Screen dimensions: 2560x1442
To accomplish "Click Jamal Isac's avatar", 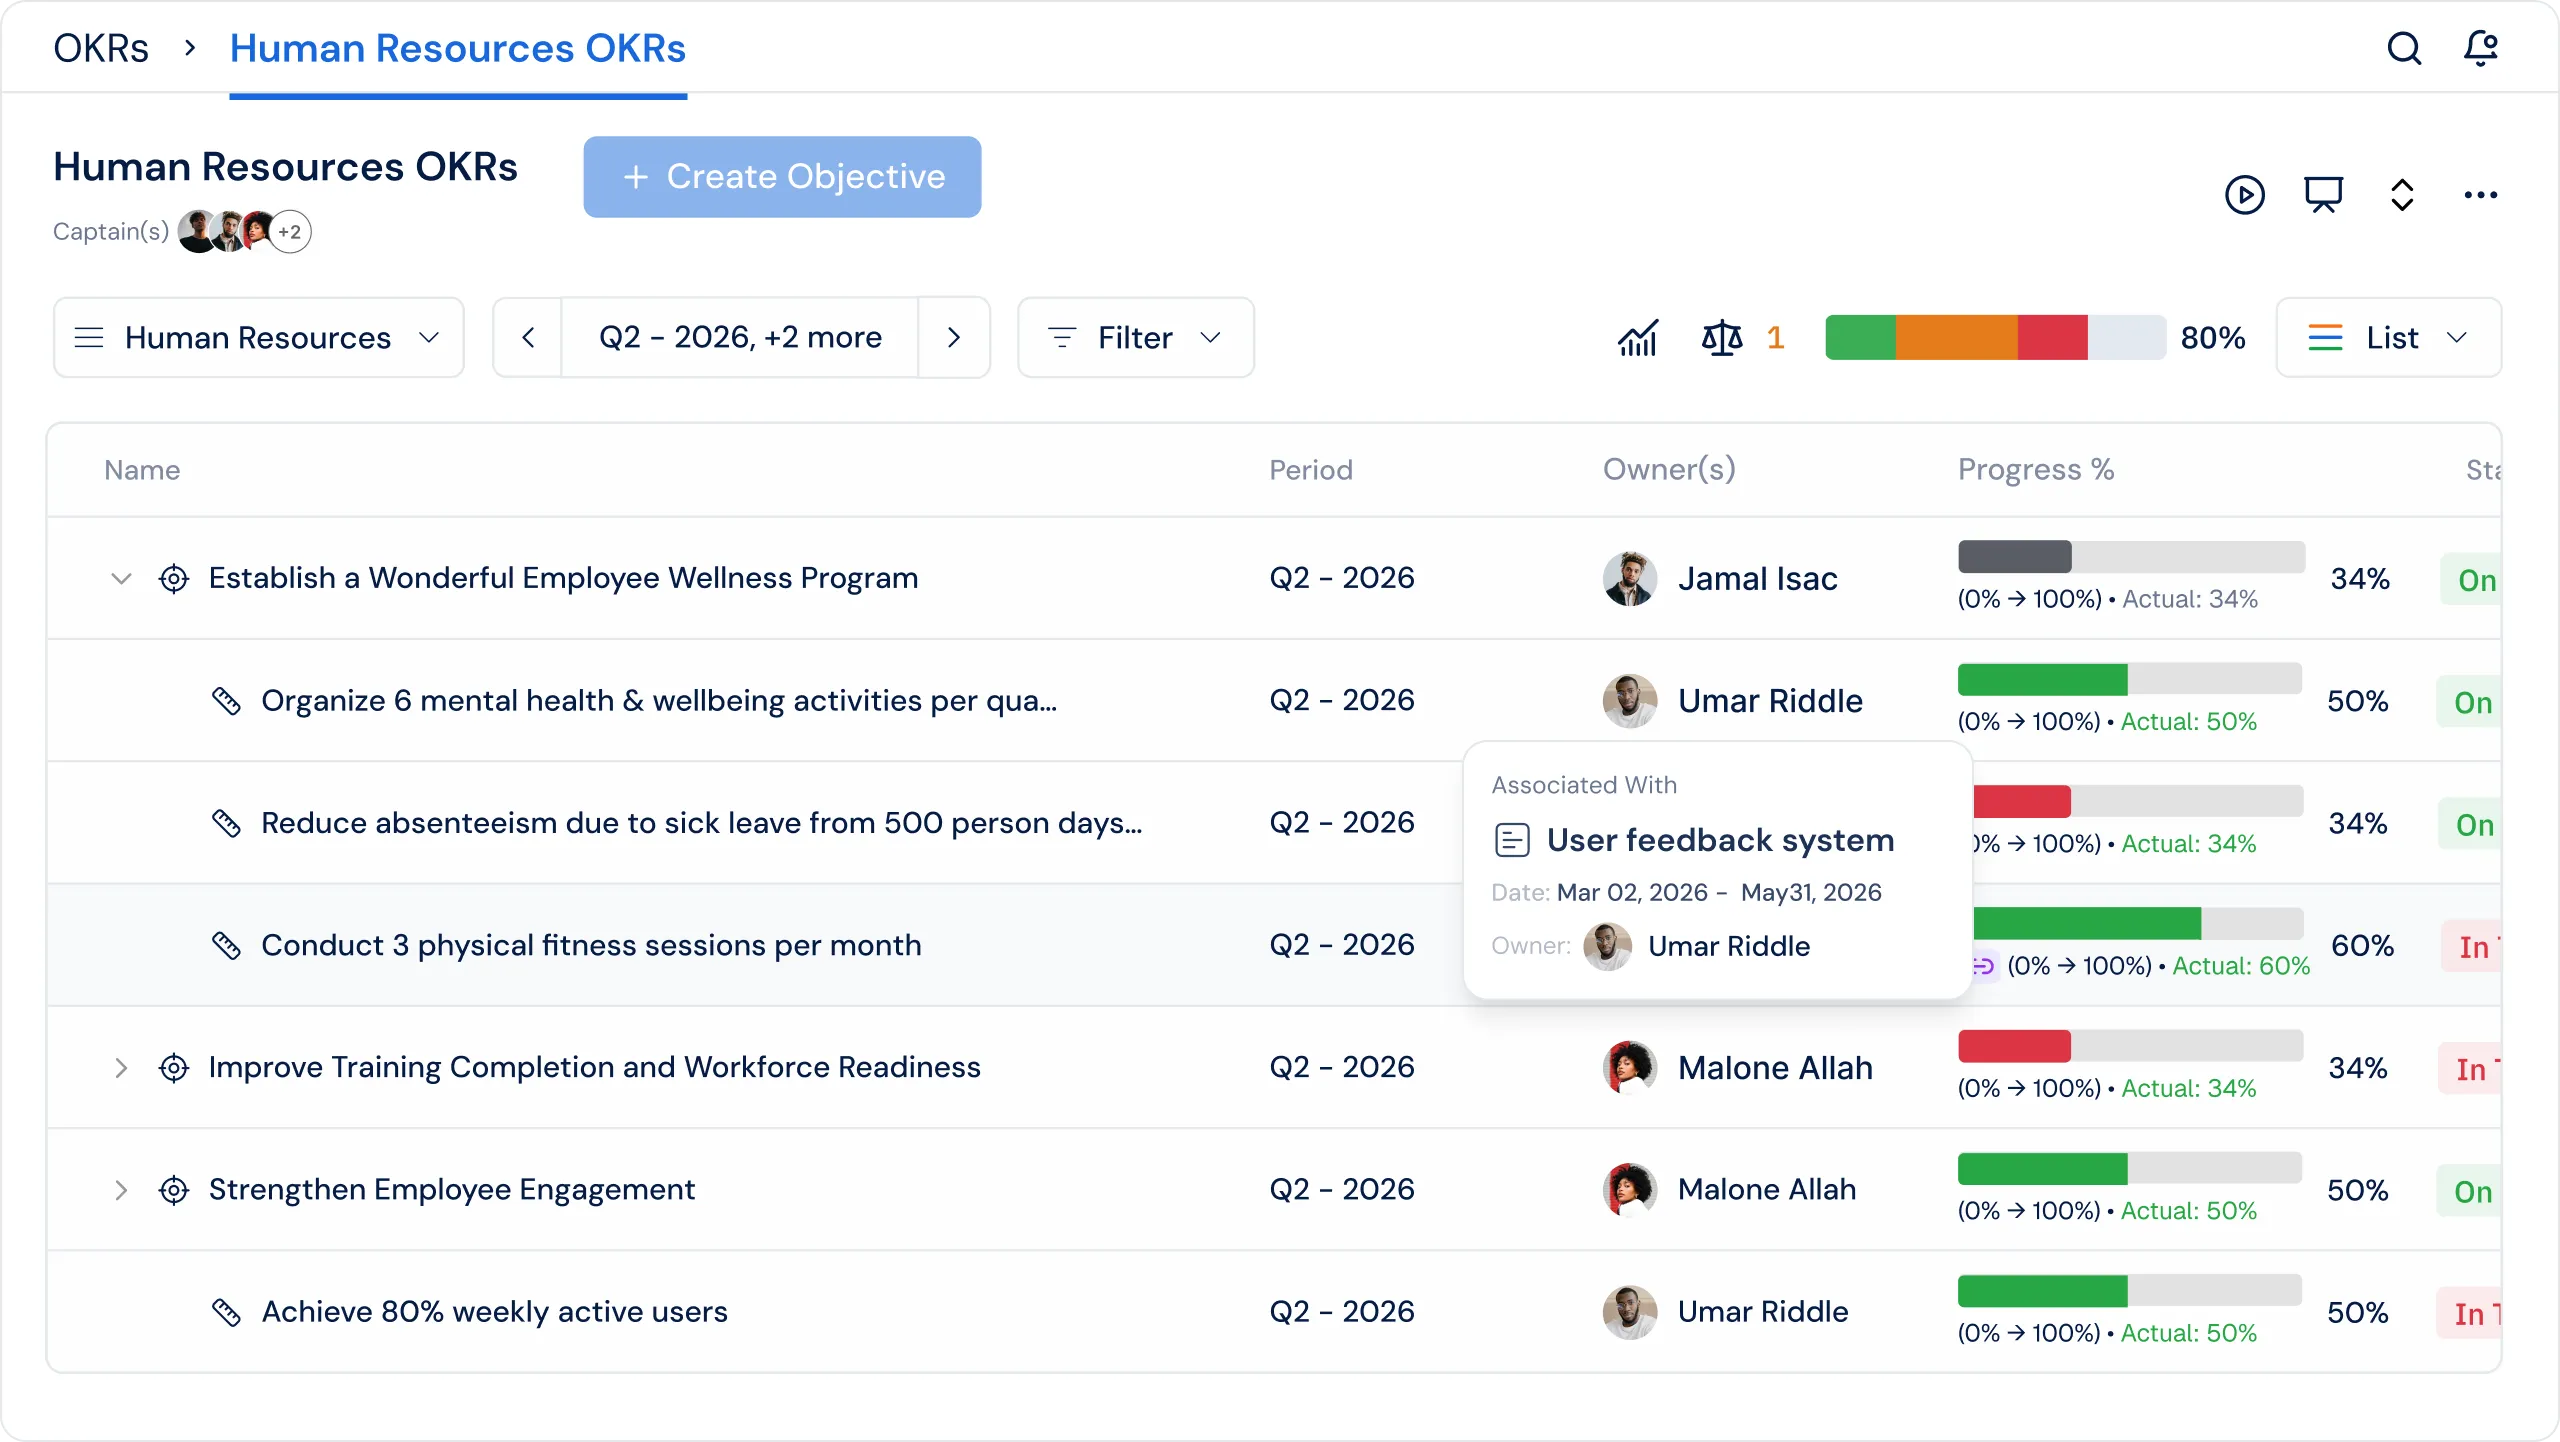I will (1630, 579).
